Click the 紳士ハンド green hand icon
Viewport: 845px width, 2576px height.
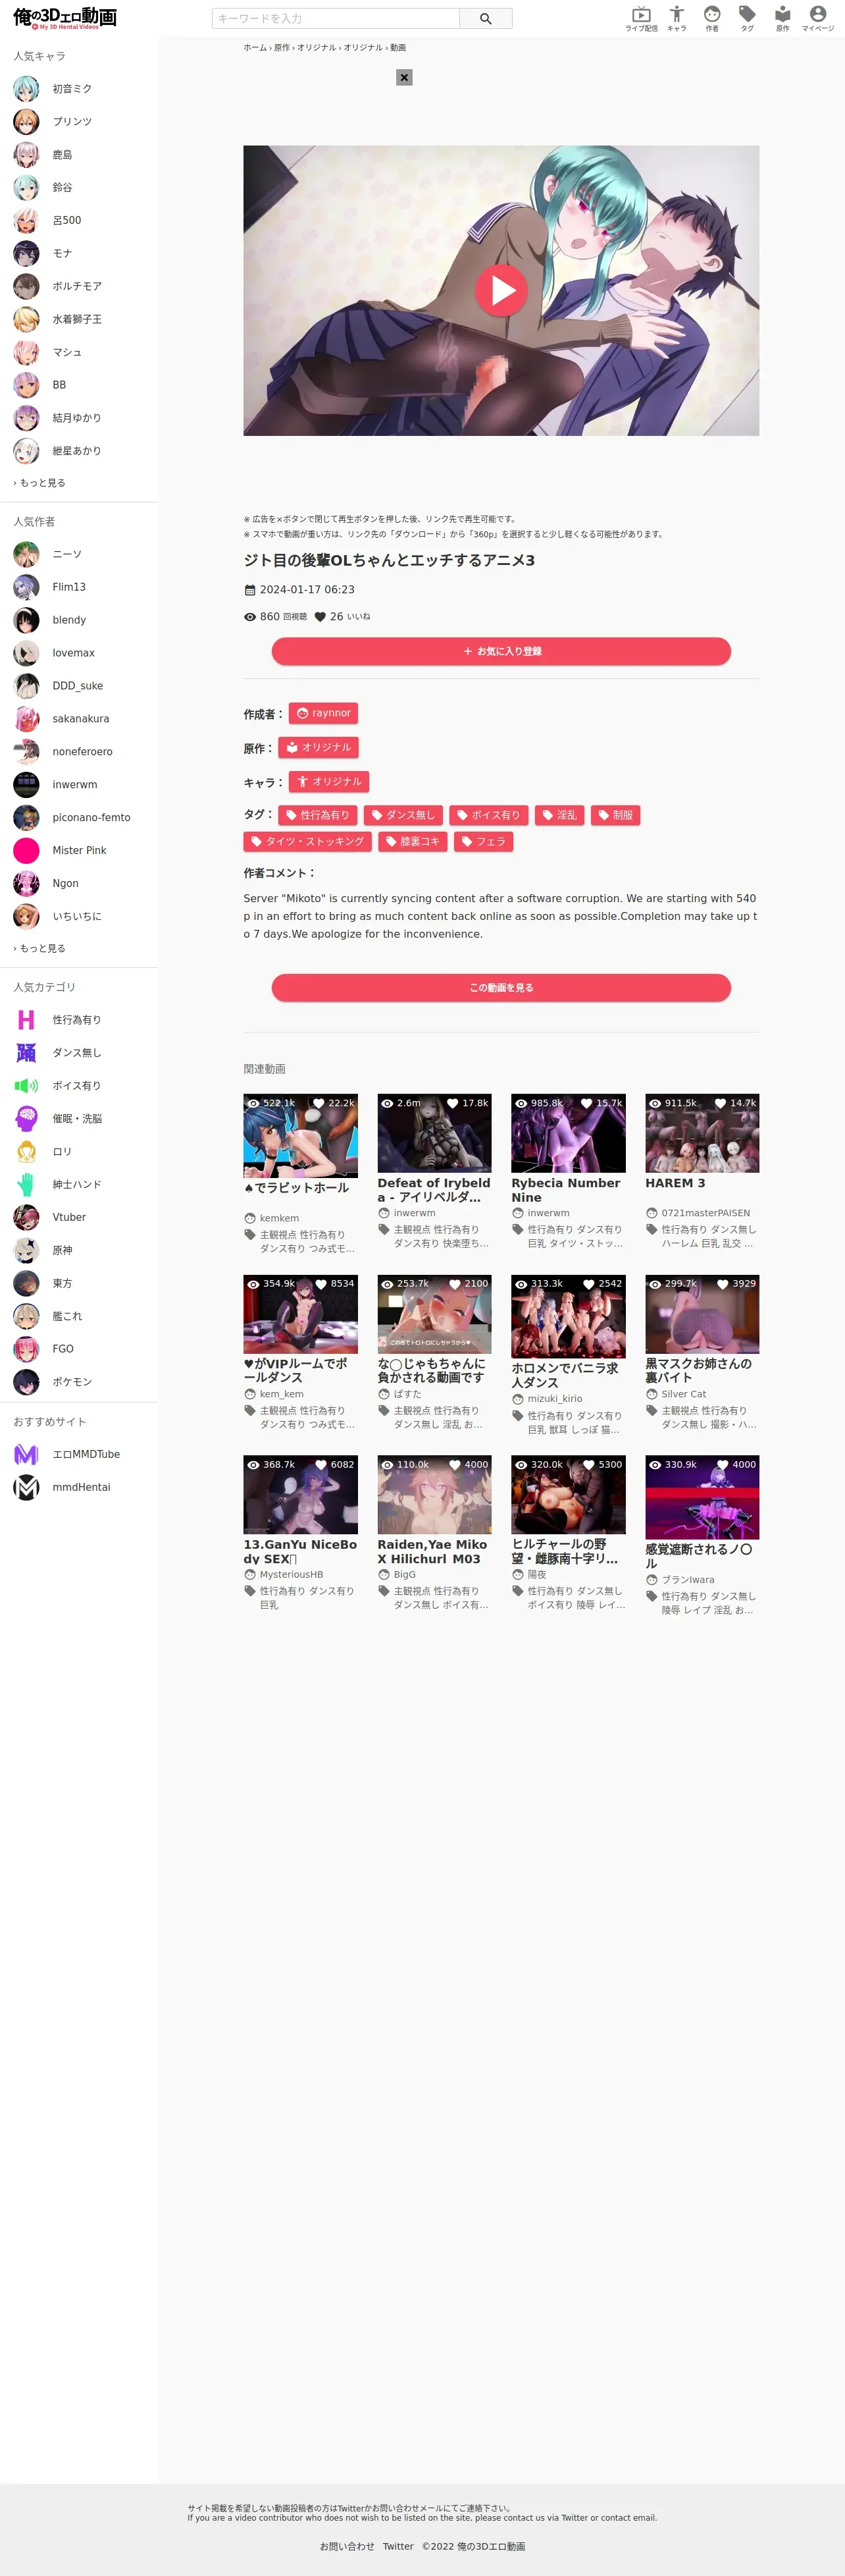[x=26, y=1185]
